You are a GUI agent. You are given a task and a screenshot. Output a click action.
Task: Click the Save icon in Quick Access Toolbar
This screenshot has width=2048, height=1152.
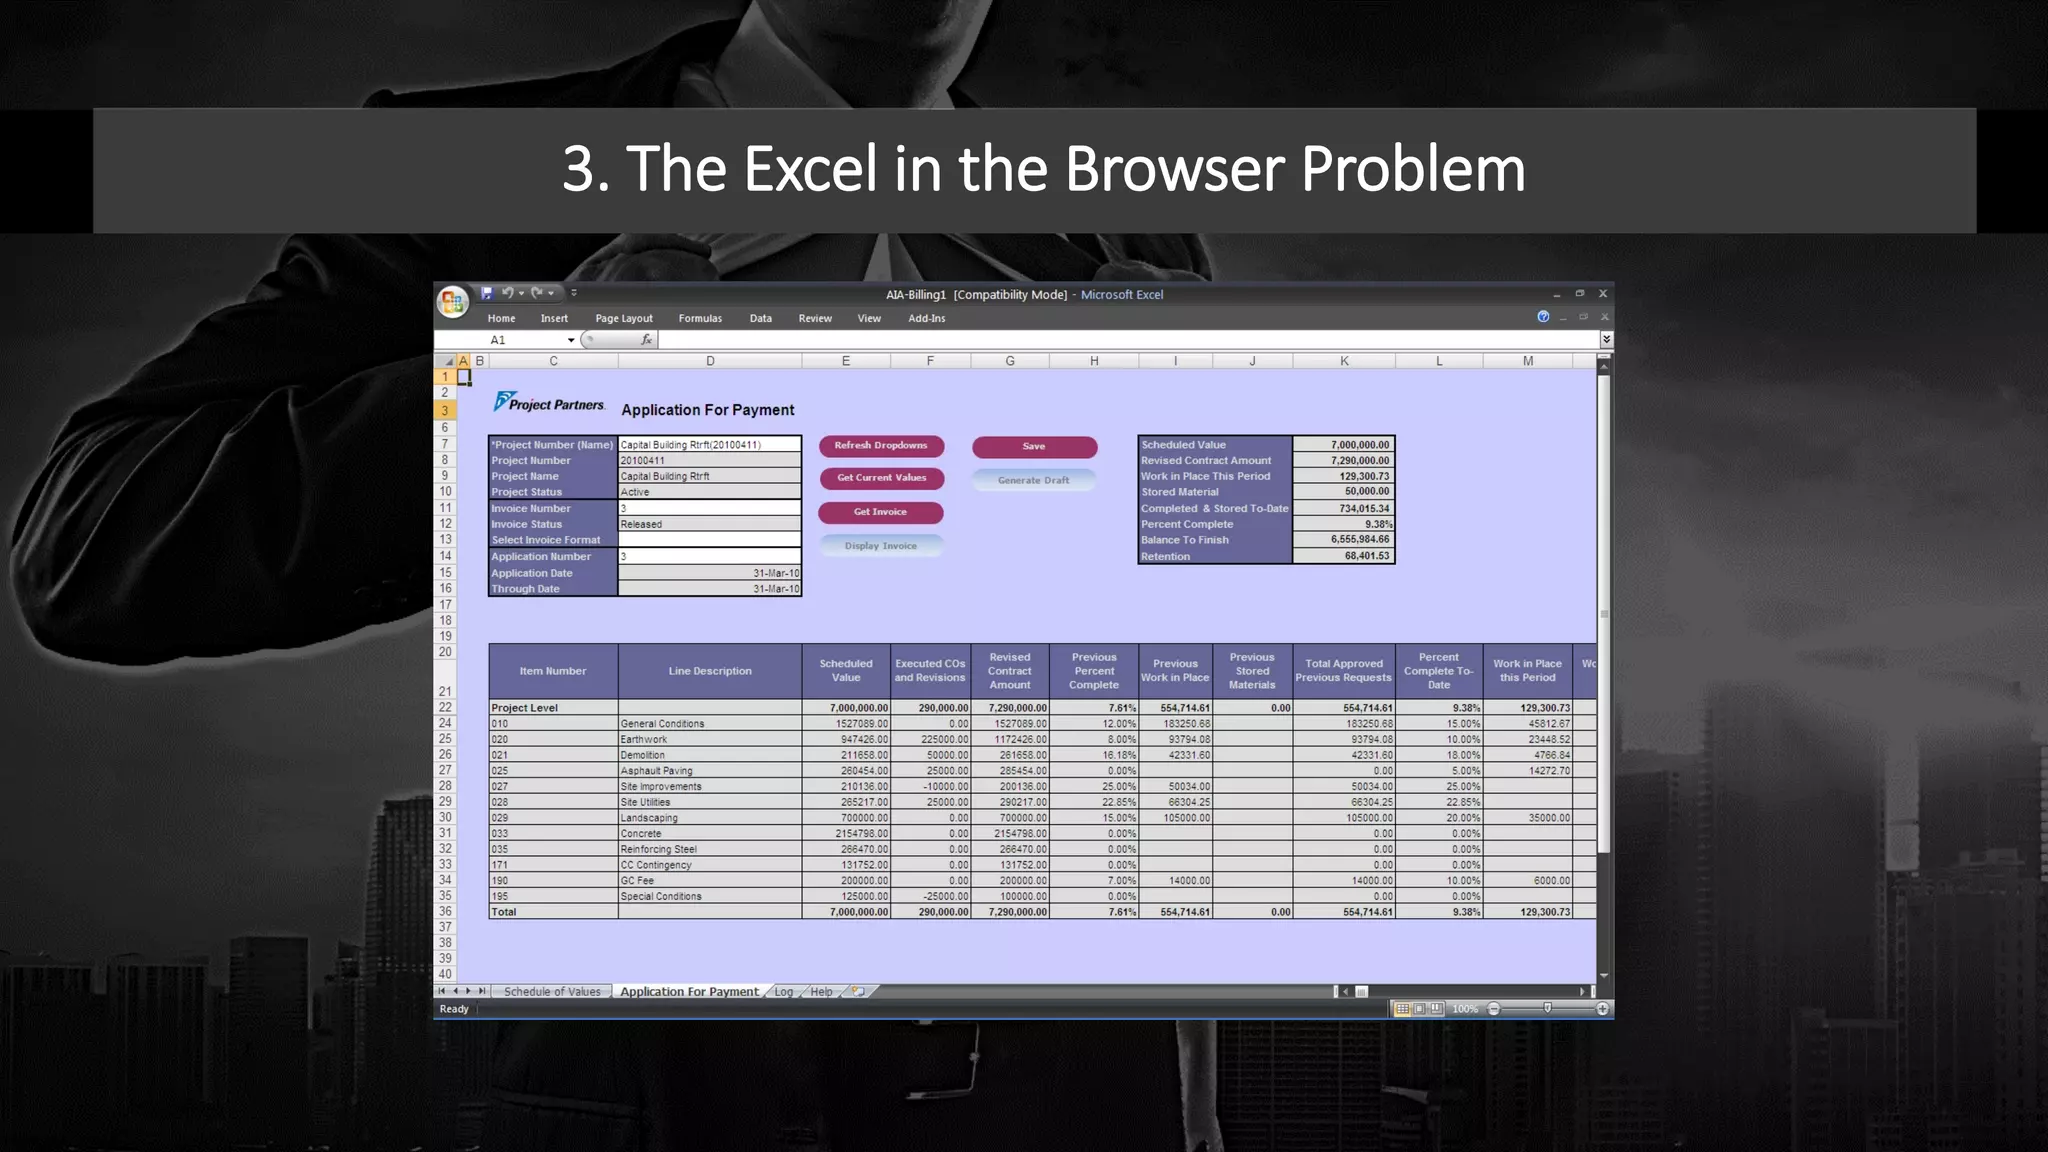click(x=487, y=293)
